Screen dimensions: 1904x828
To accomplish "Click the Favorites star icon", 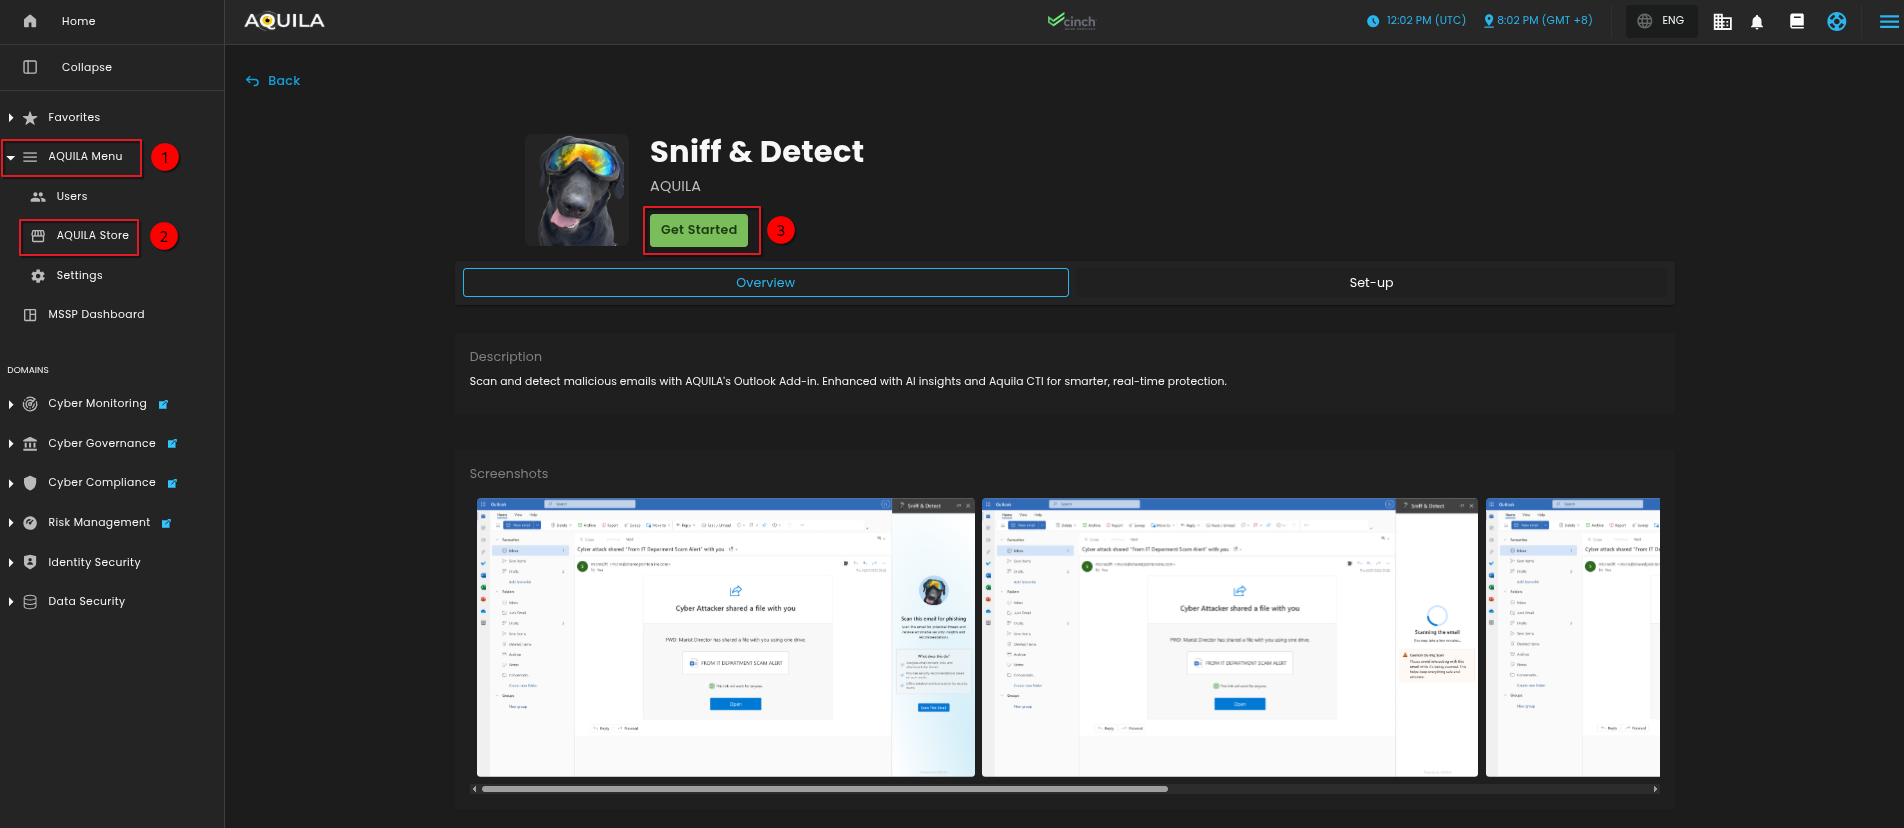I will click(x=30, y=118).
